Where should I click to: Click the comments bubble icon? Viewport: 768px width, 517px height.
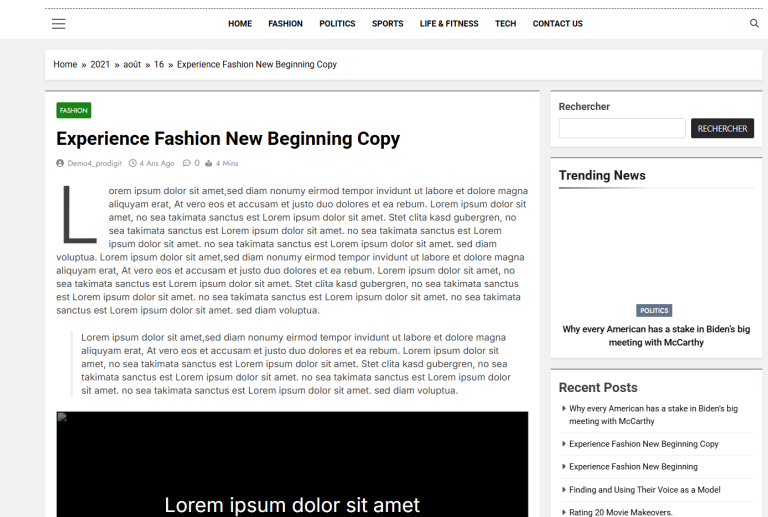pyautogui.click(x=187, y=163)
